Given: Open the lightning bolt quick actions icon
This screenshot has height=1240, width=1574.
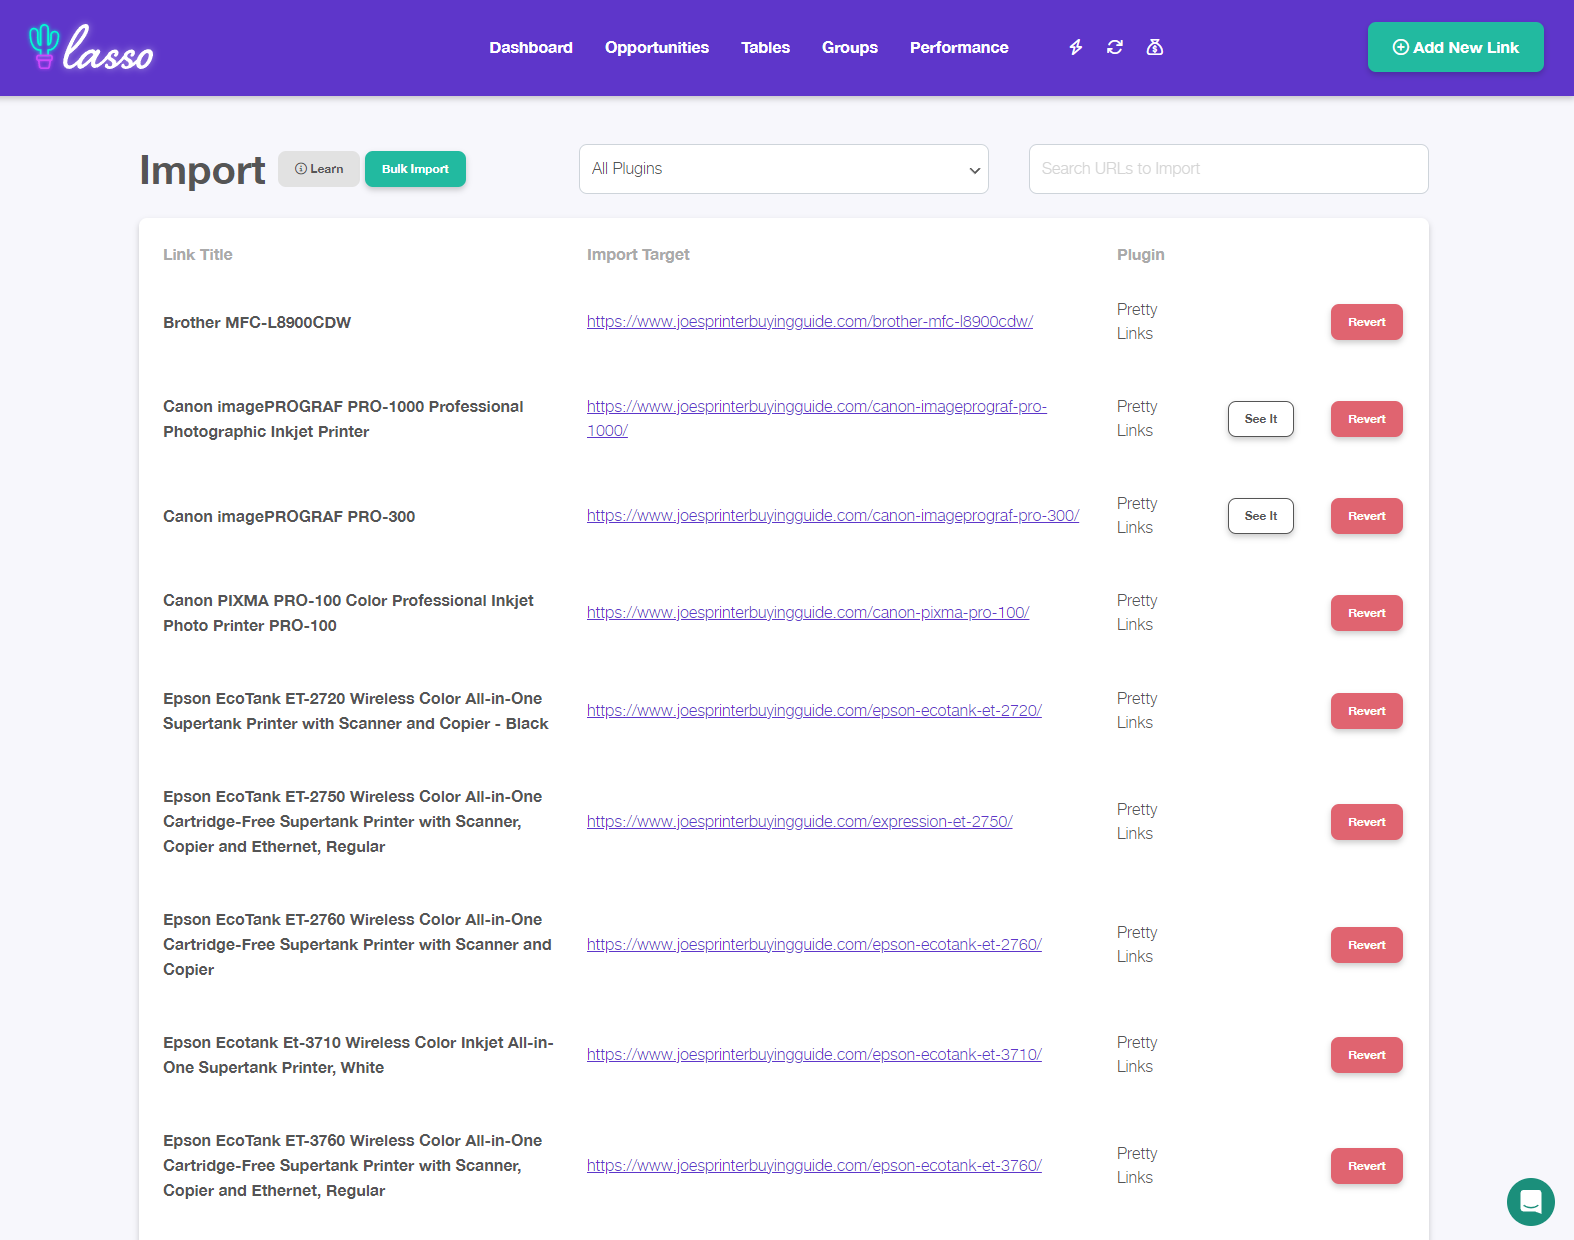Looking at the screenshot, I should (x=1076, y=47).
